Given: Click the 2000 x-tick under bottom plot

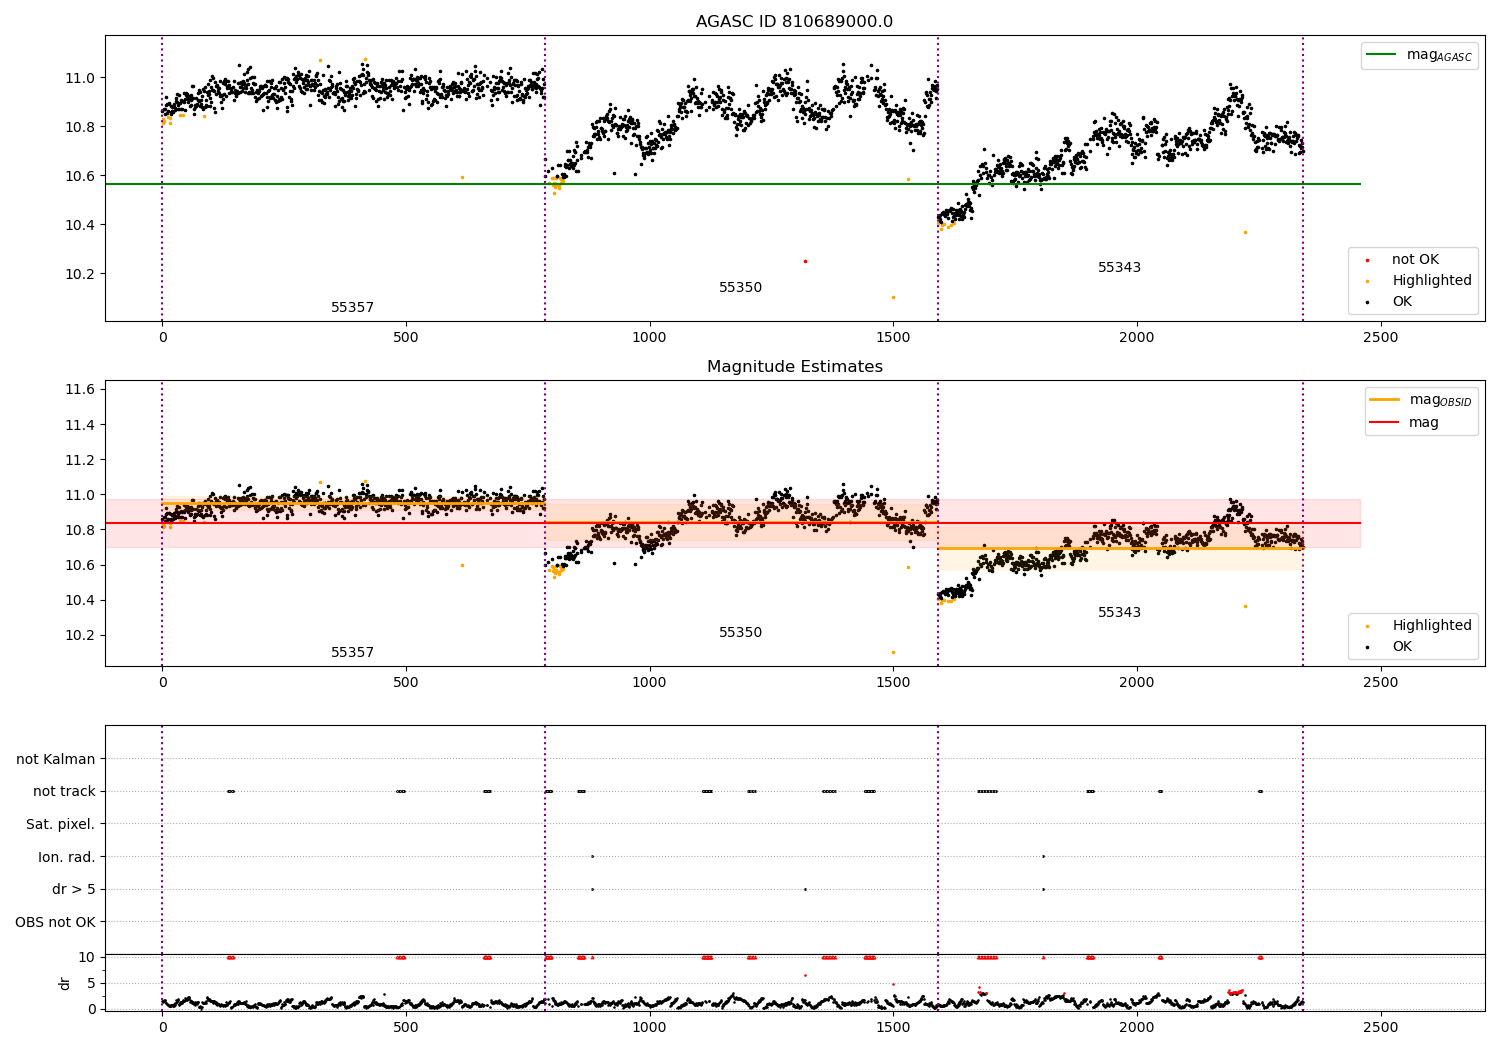Looking at the screenshot, I should [1137, 1027].
